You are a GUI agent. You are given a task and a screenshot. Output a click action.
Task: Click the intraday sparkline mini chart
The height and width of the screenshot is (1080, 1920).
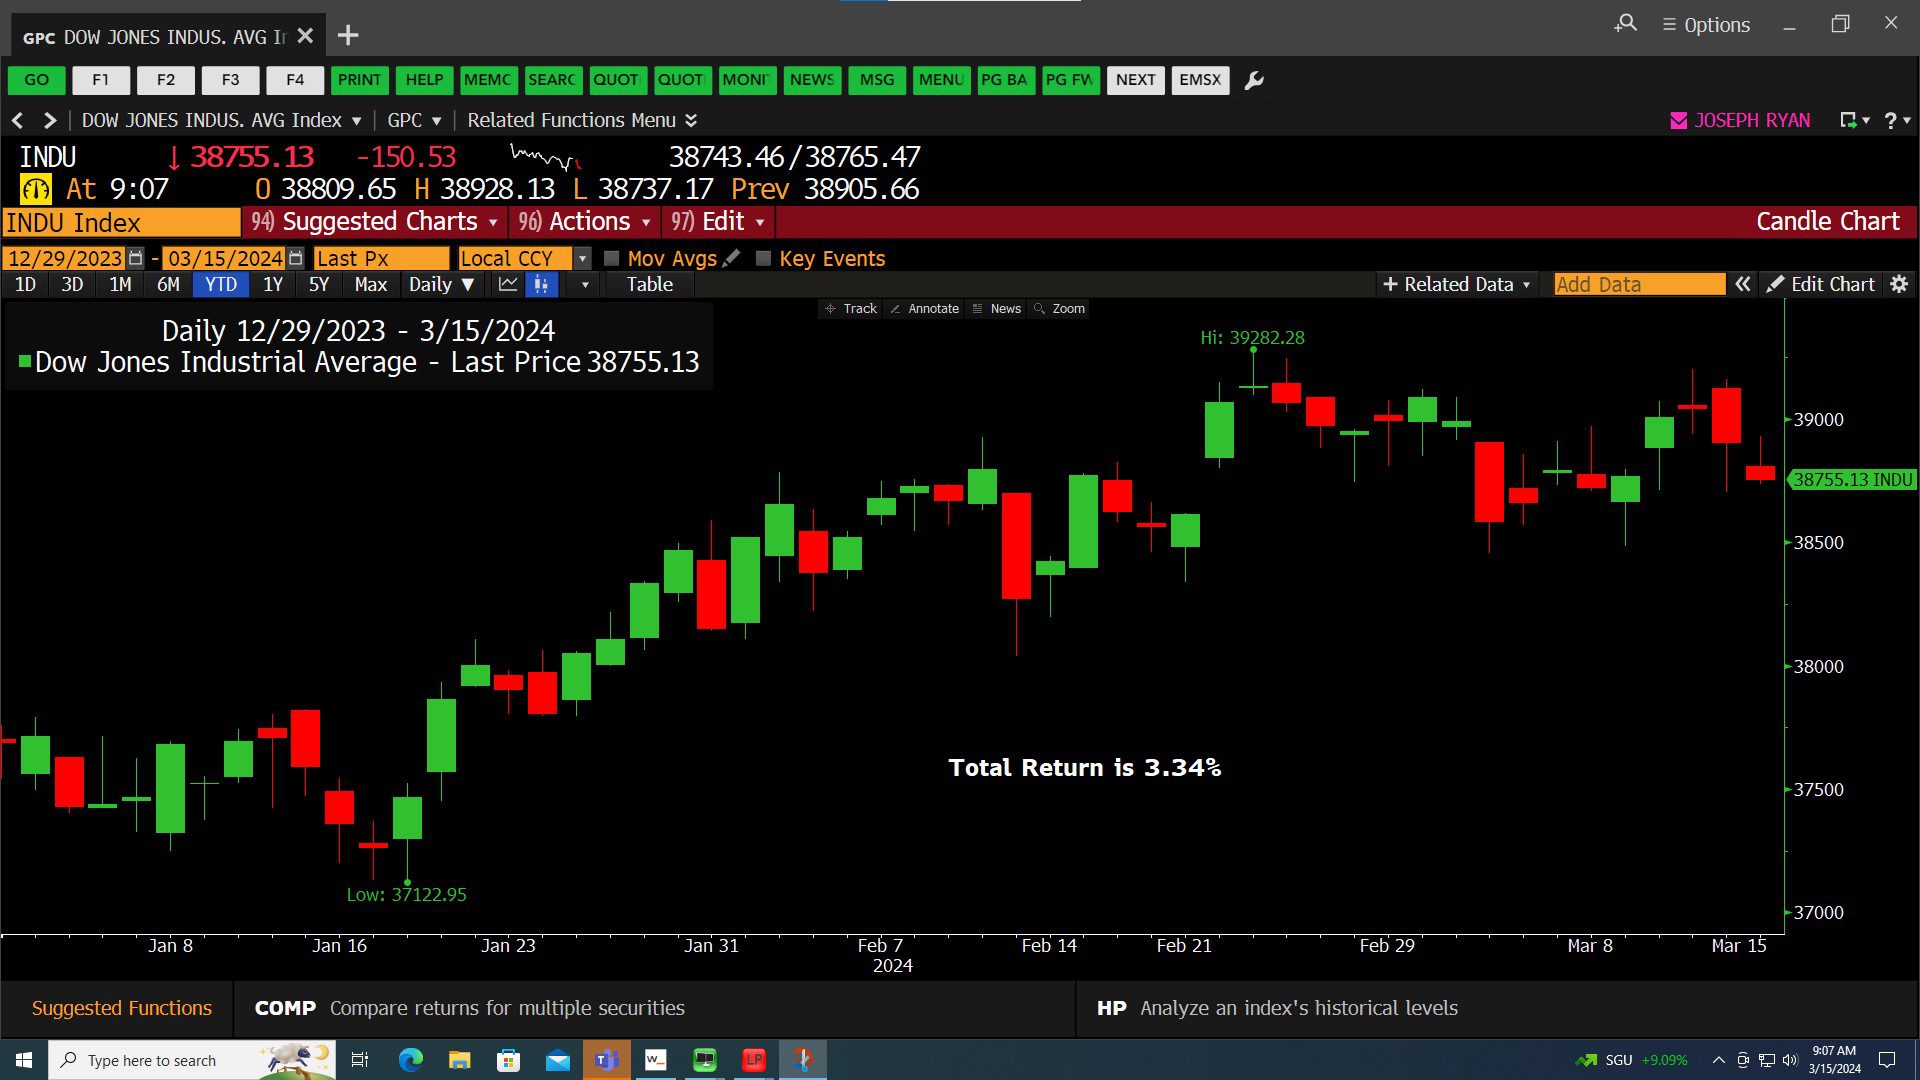(545, 157)
